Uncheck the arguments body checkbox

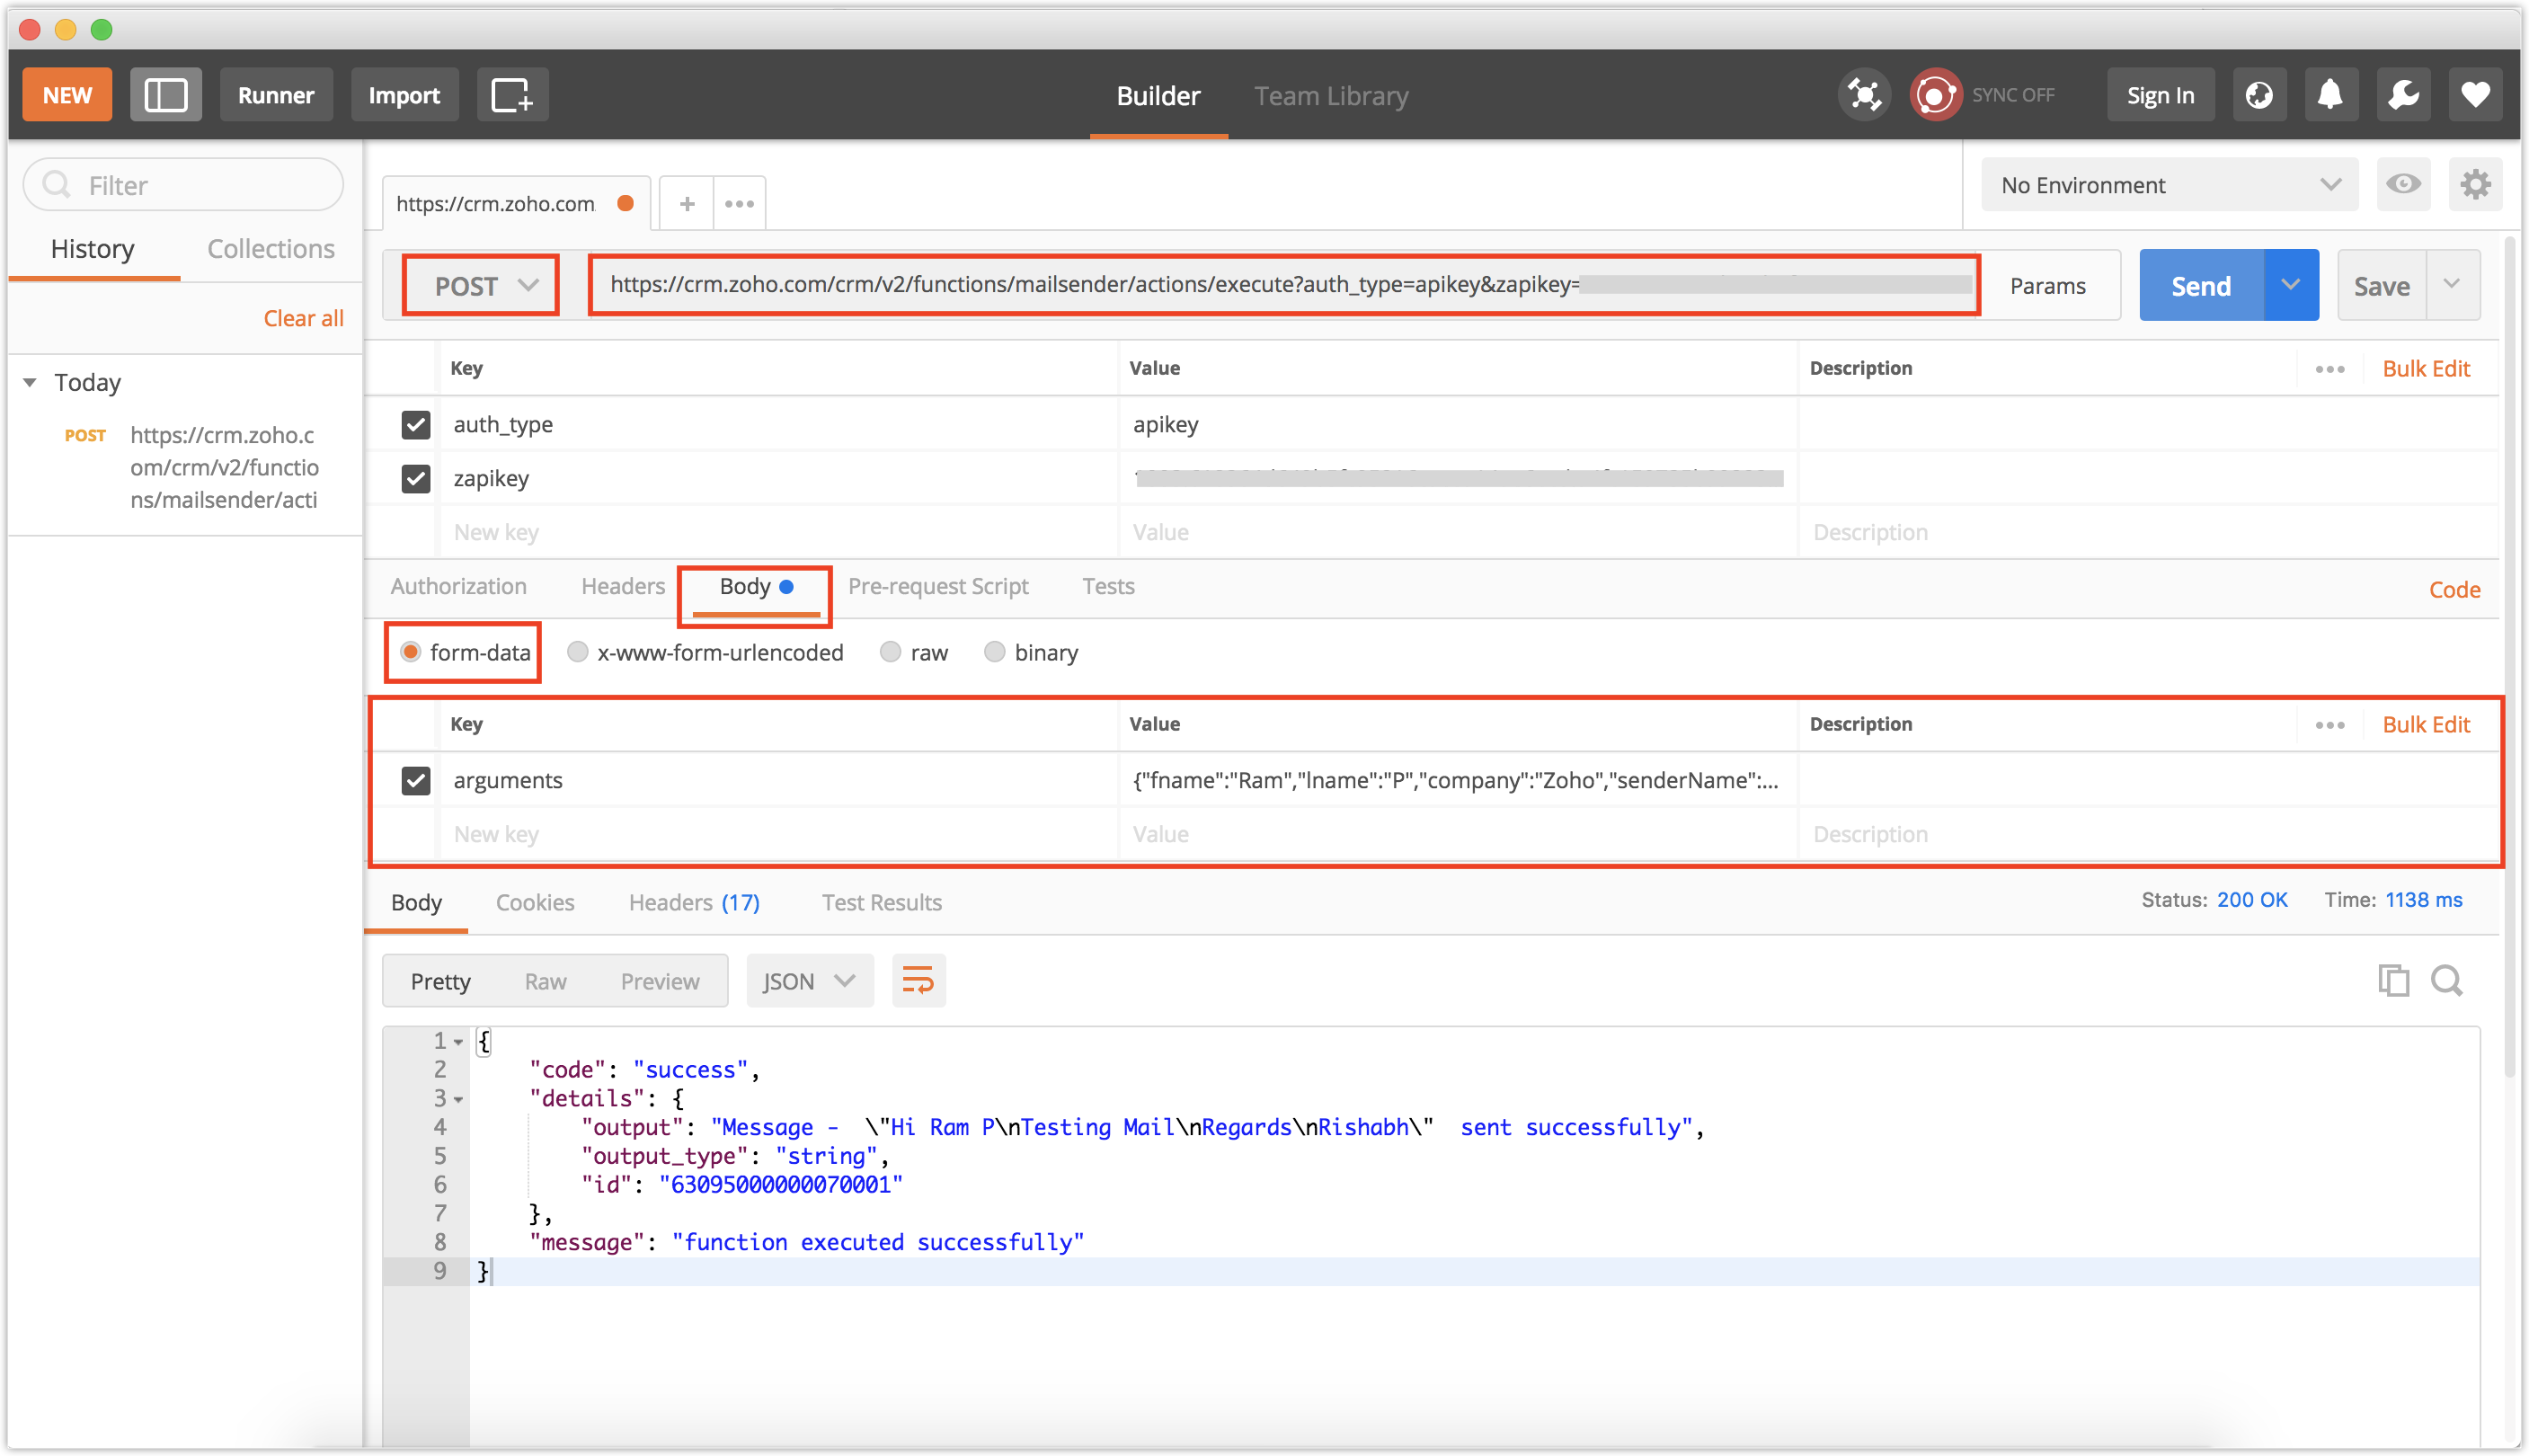tap(415, 780)
